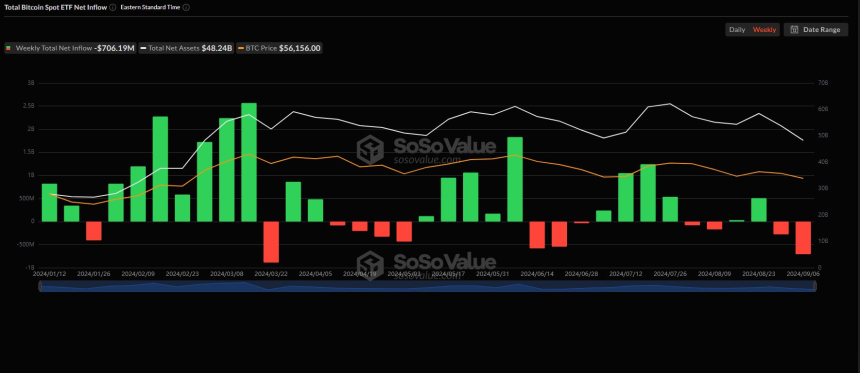Screen dimensions: 860x373
Task: Click the green bar for 2024/05/31
Action: [493, 218]
